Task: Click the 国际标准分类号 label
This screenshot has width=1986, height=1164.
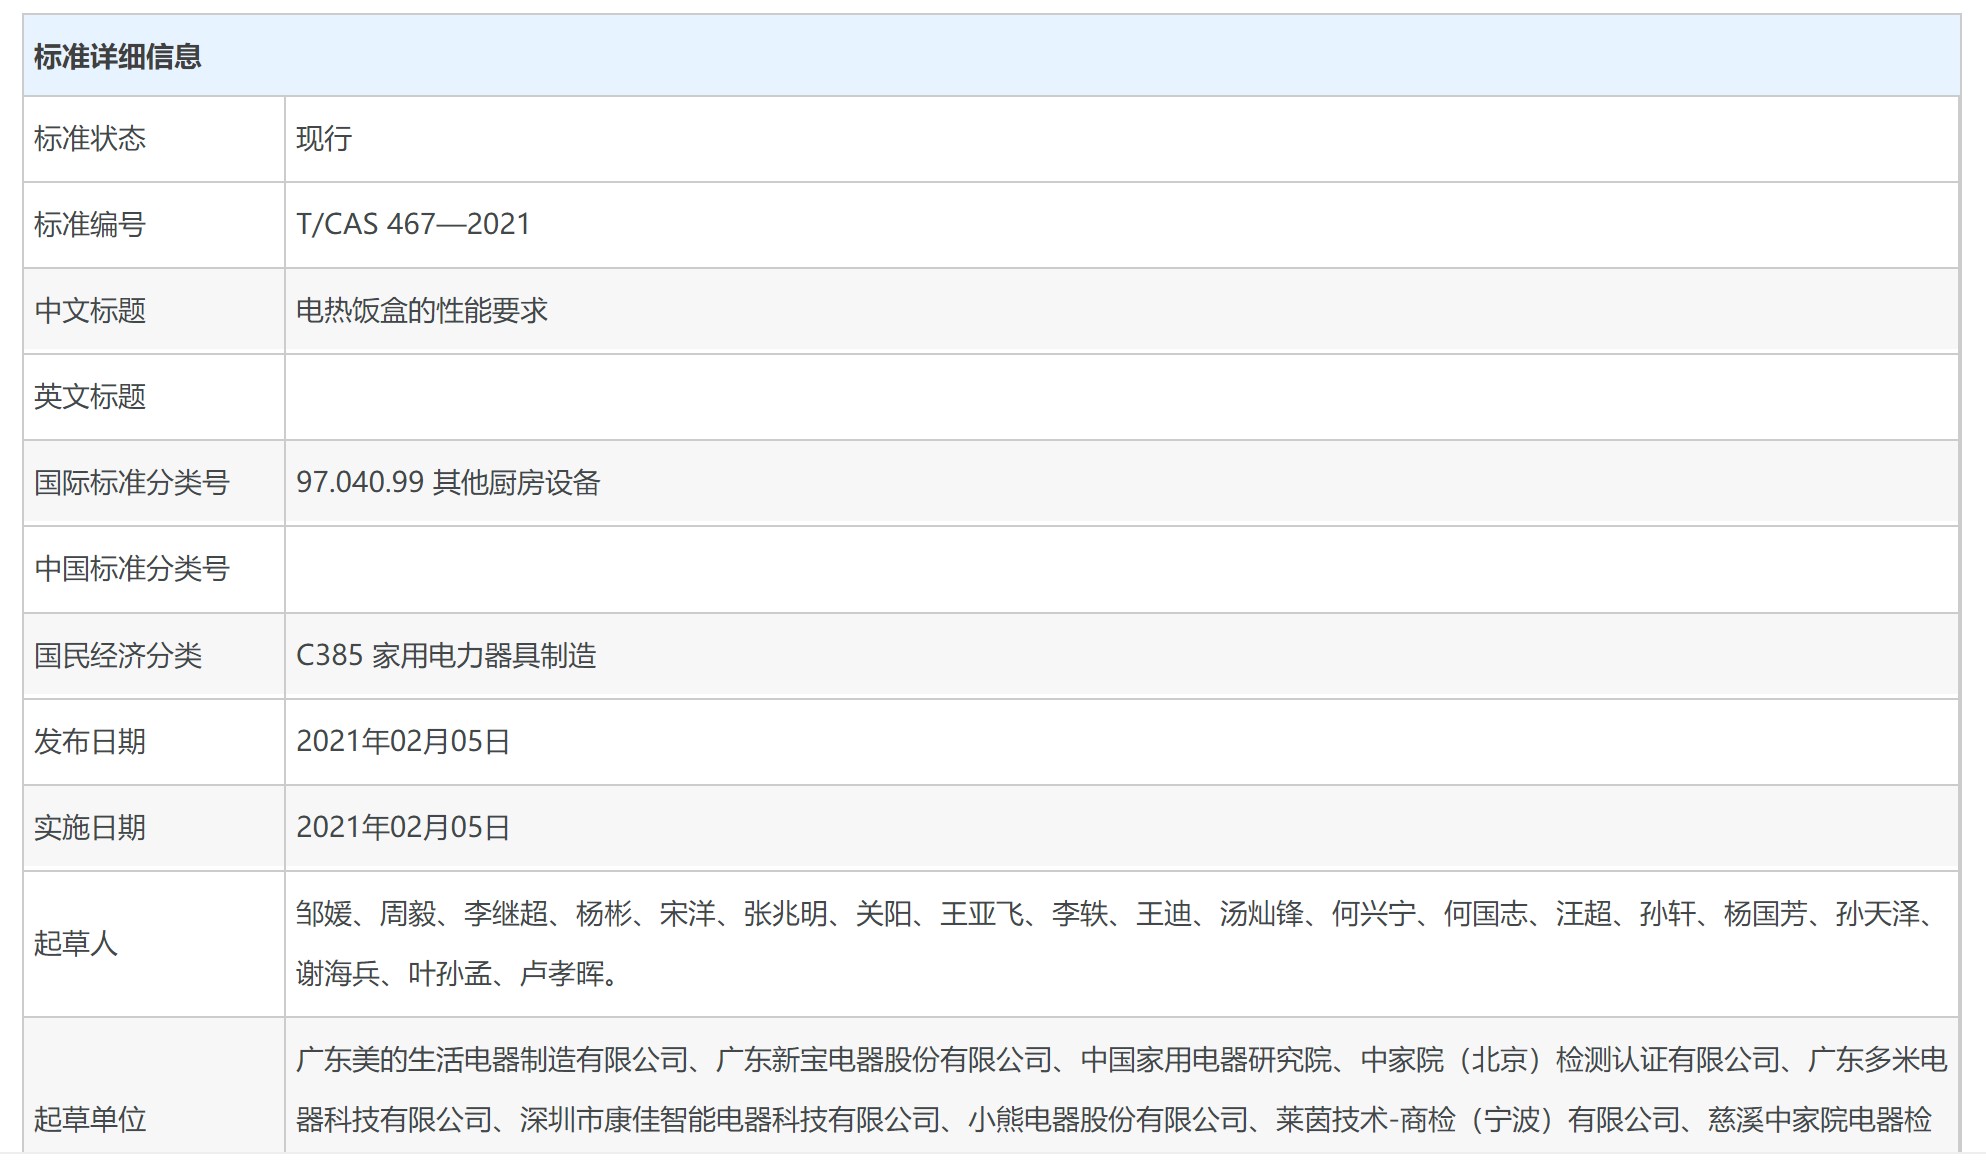Action: [x=132, y=483]
